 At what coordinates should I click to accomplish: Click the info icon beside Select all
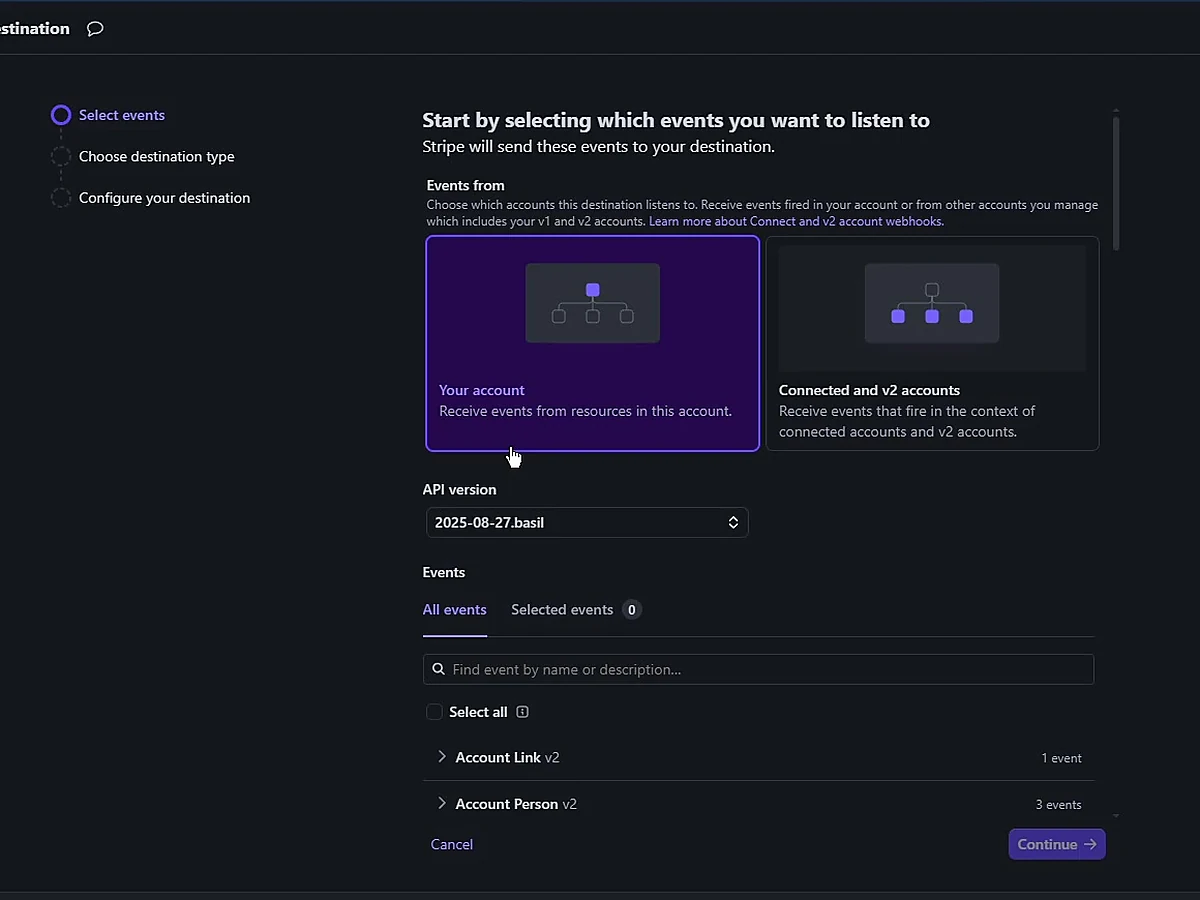point(522,712)
